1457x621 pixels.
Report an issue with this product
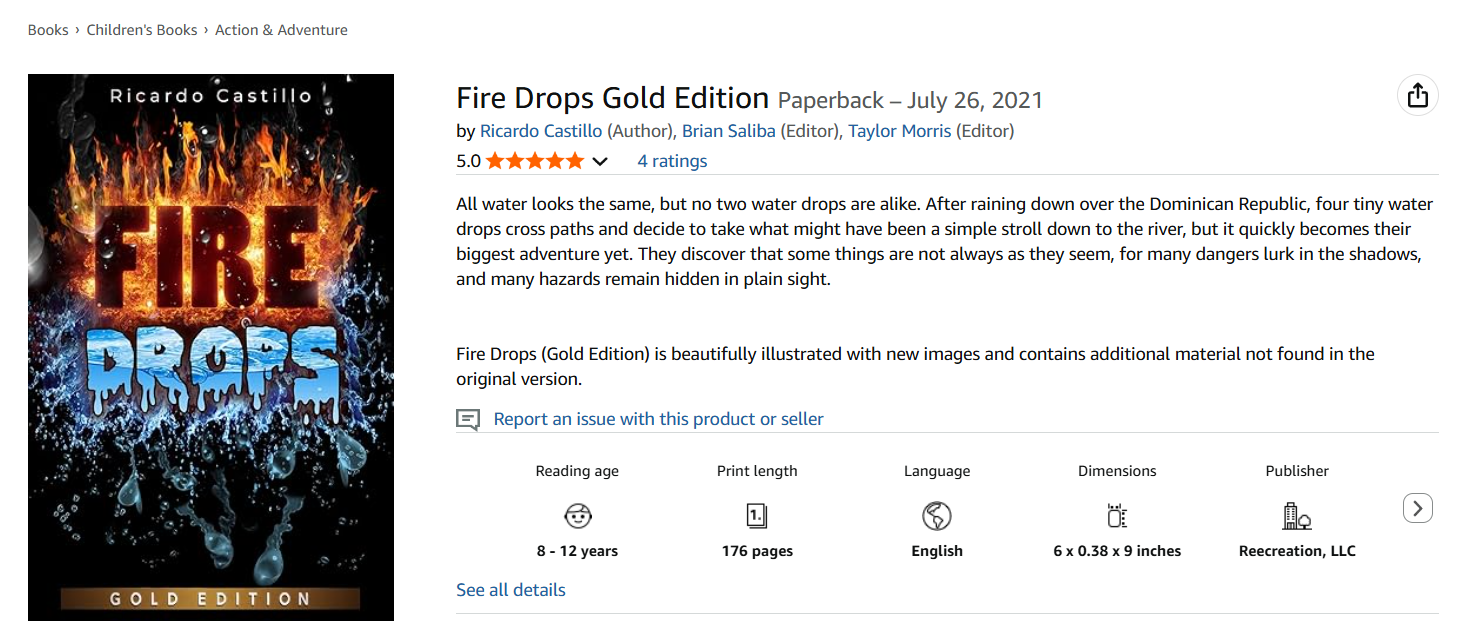[x=658, y=419]
